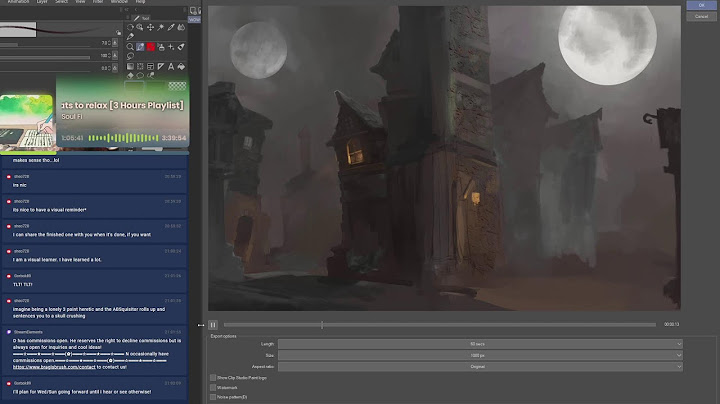Select the highlighted Pencil tool
Image resolution: width=720 pixels, height=404 pixels.
(x=140, y=47)
